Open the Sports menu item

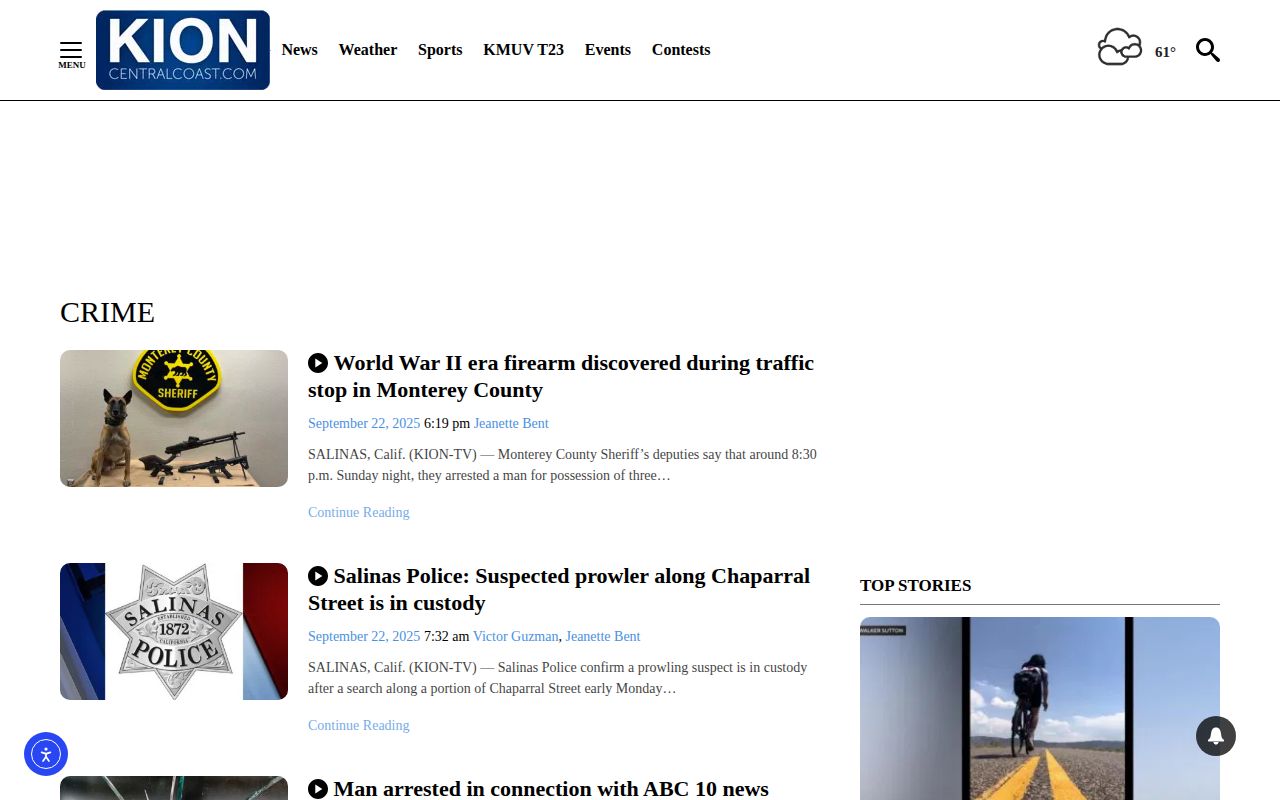point(440,50)
